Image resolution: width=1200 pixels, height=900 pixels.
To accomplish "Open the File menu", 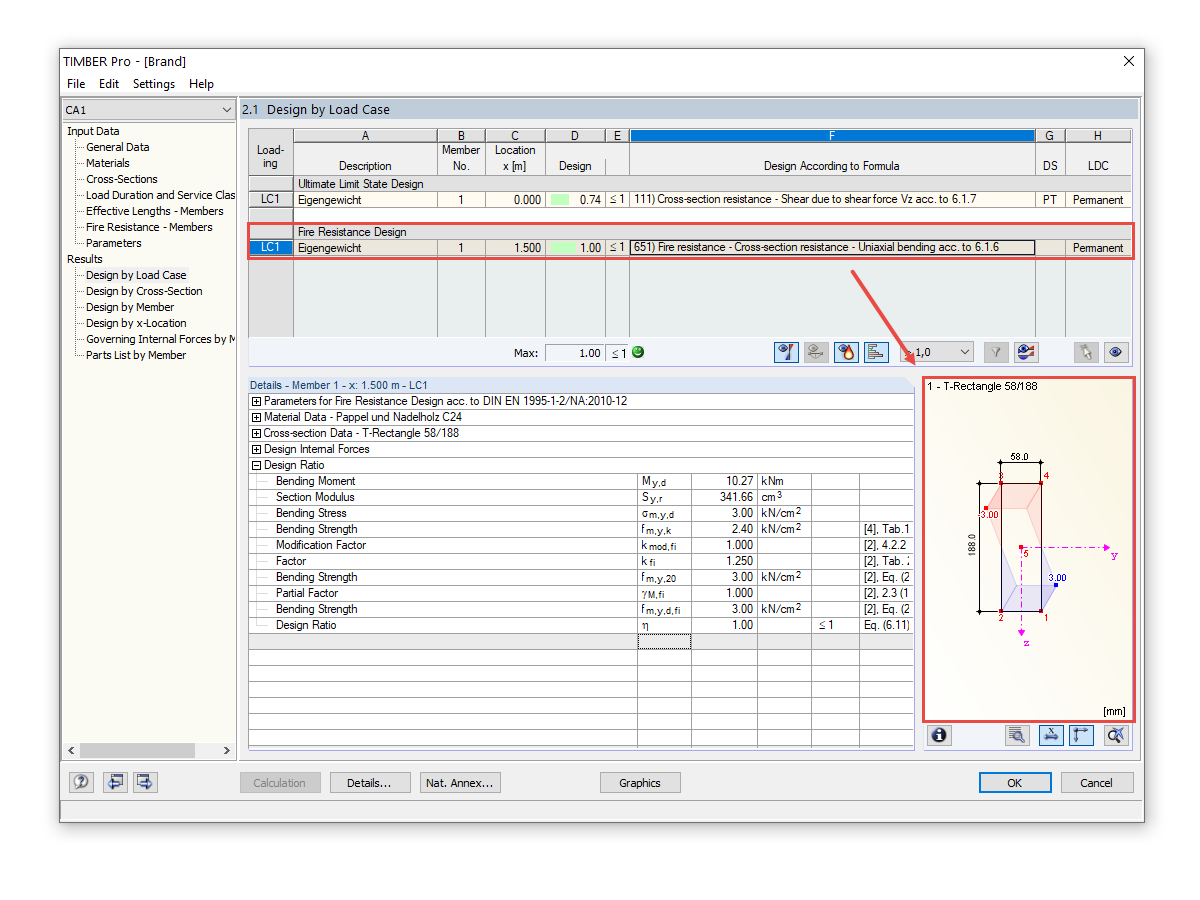I will tap(76, 84).
